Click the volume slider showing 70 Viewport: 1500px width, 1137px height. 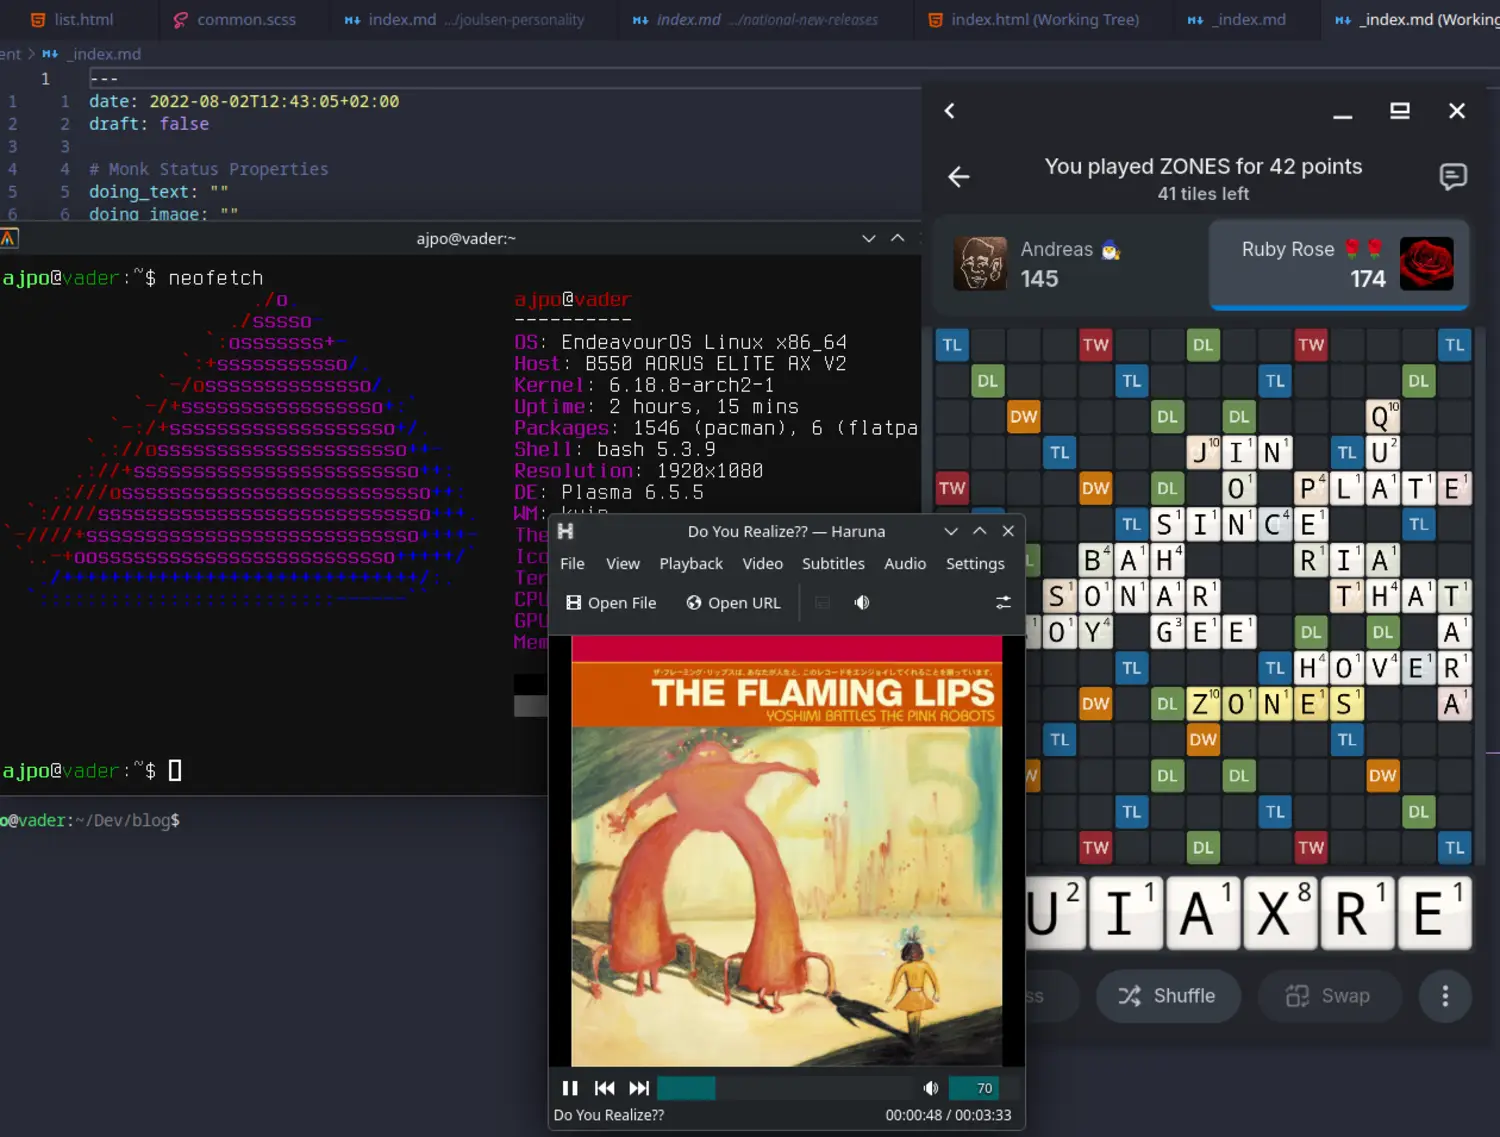pos(973,1088)
